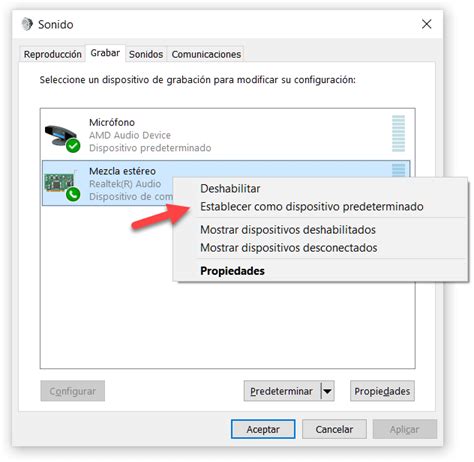
Task: Select Establecer como dispositivo predeterminado
Action: coord(312,207)
